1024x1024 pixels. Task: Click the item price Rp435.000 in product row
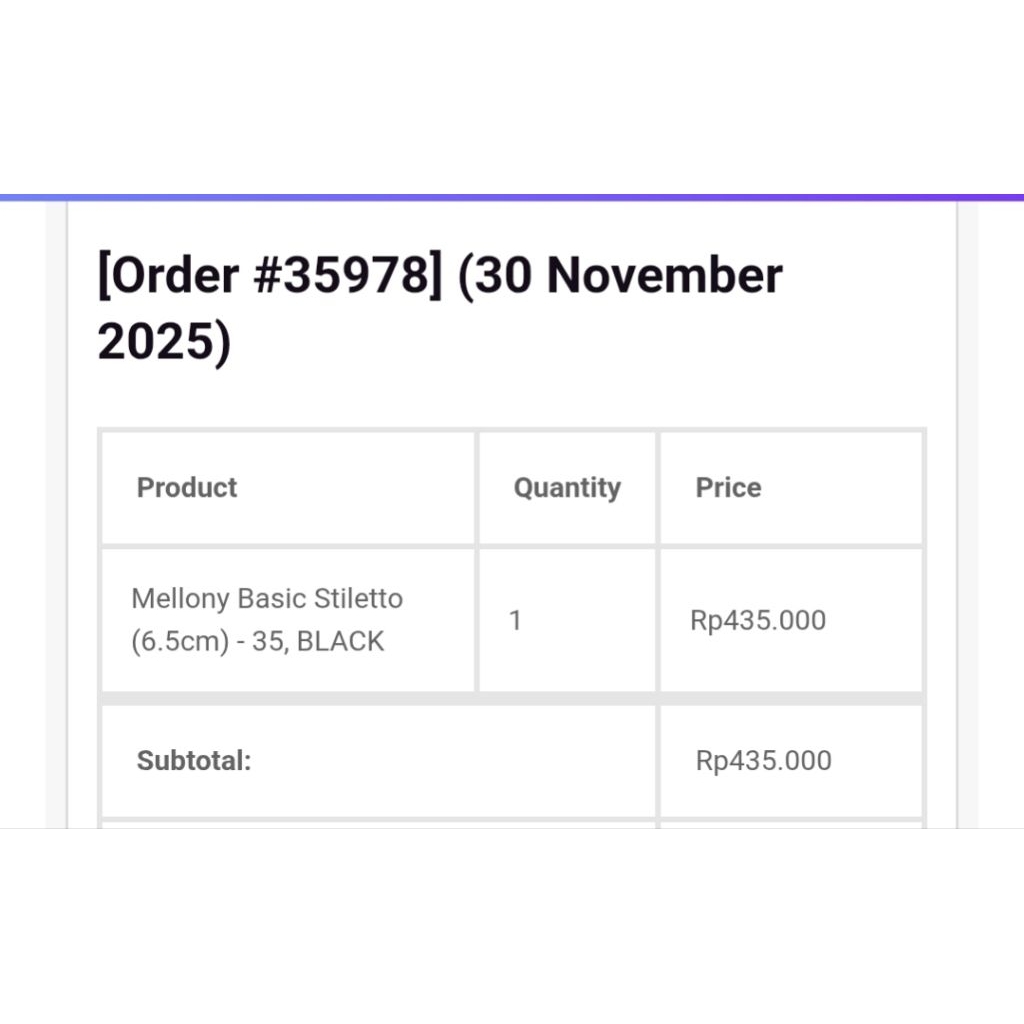click(758, 620)
